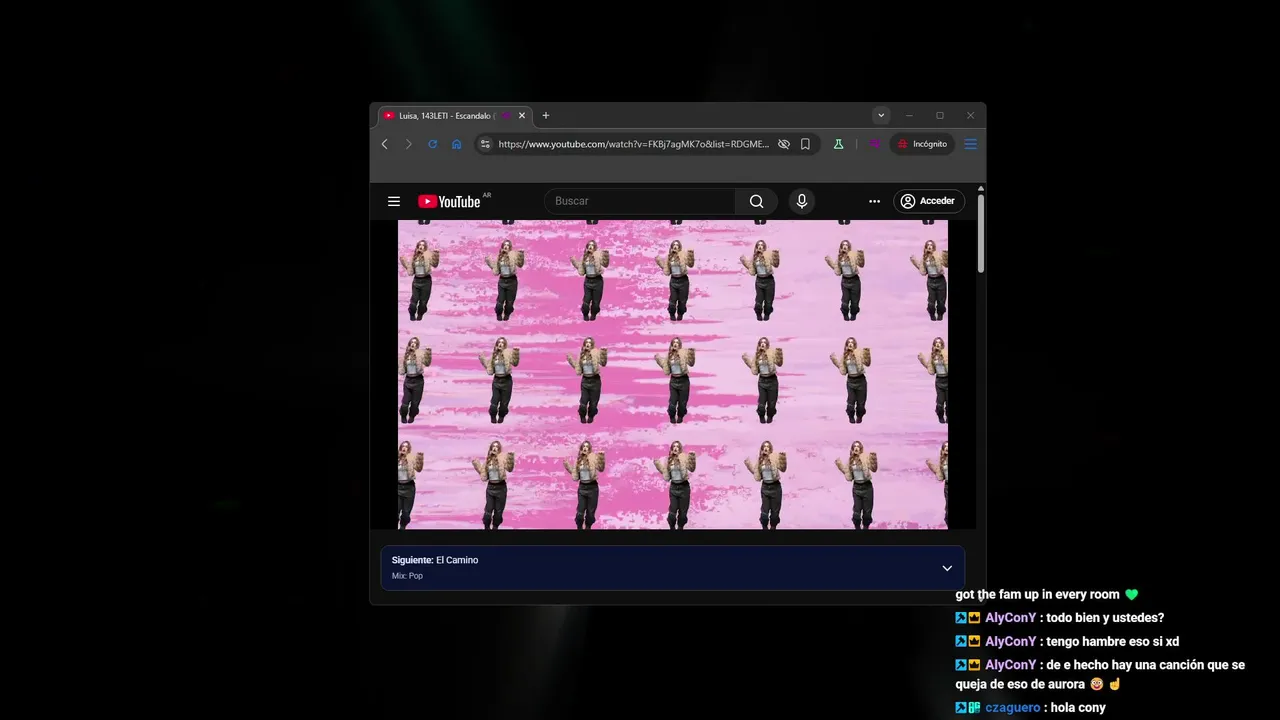Start voice search with the microphone
Image resolution: width=1280 pixels, height=720 pixels.
pos(801,201)
